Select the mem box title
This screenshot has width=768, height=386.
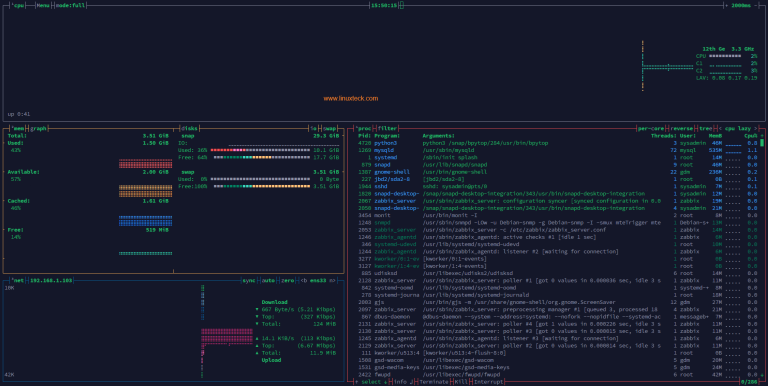(18, 128)
